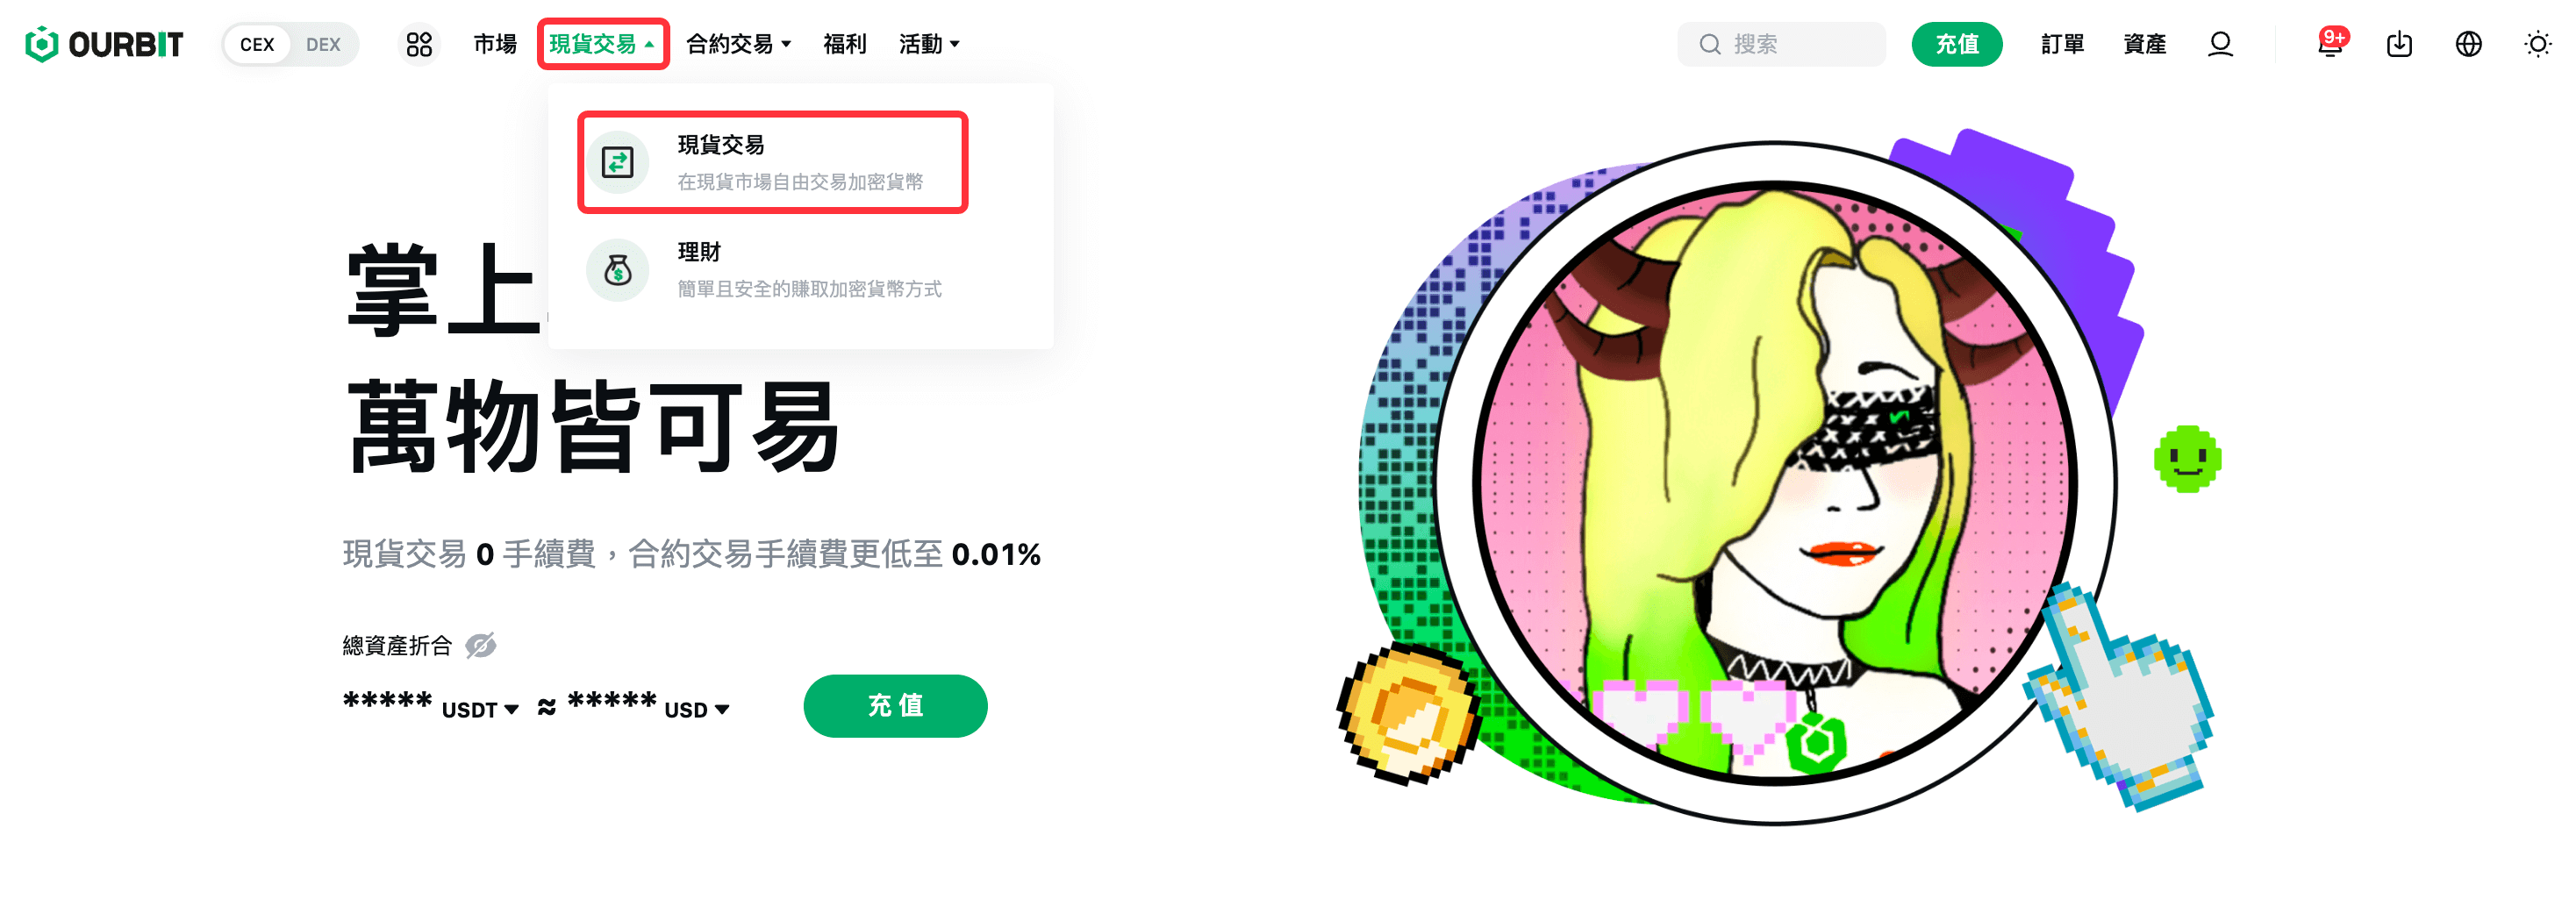This screenshot has width=2576, height=900.
Task: Show hidden total assets with eye icon
Action: tap(480, 646)
